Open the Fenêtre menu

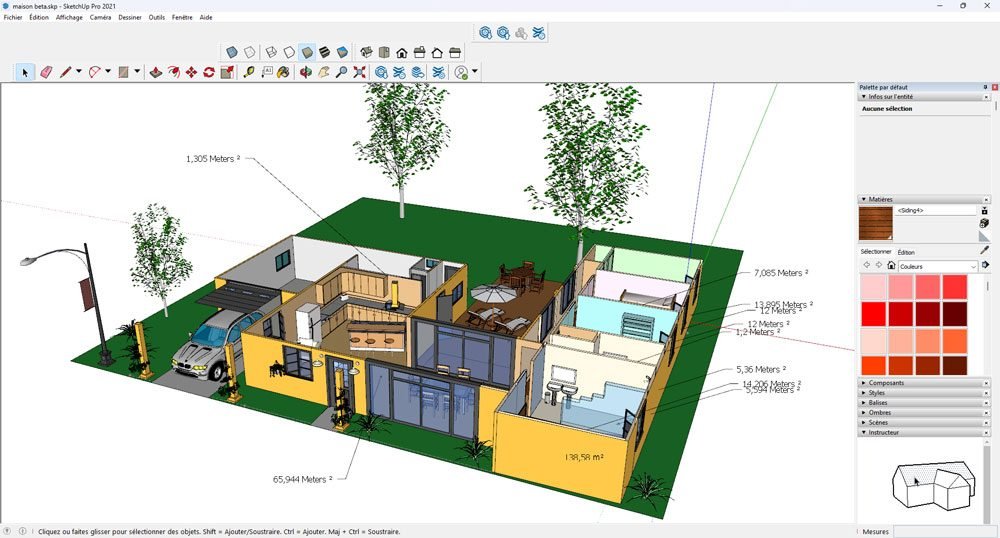pos(182,17)
